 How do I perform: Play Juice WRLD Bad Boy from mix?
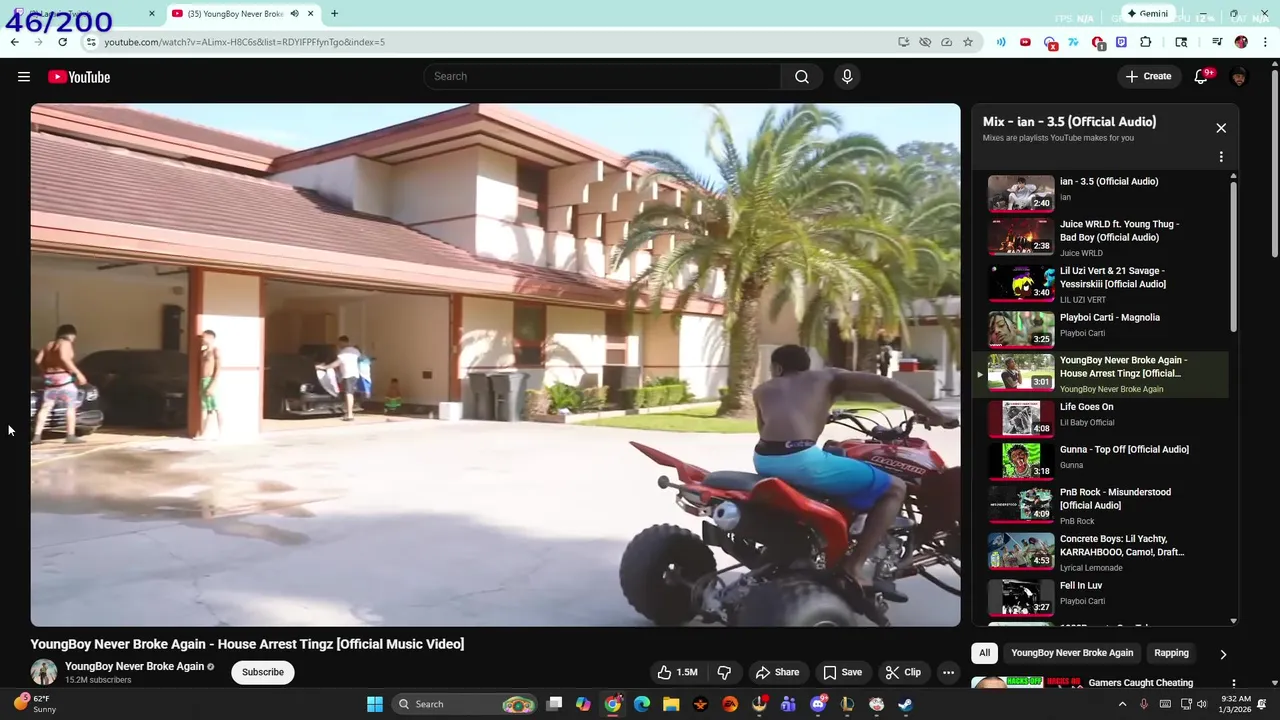(1100, 238)
